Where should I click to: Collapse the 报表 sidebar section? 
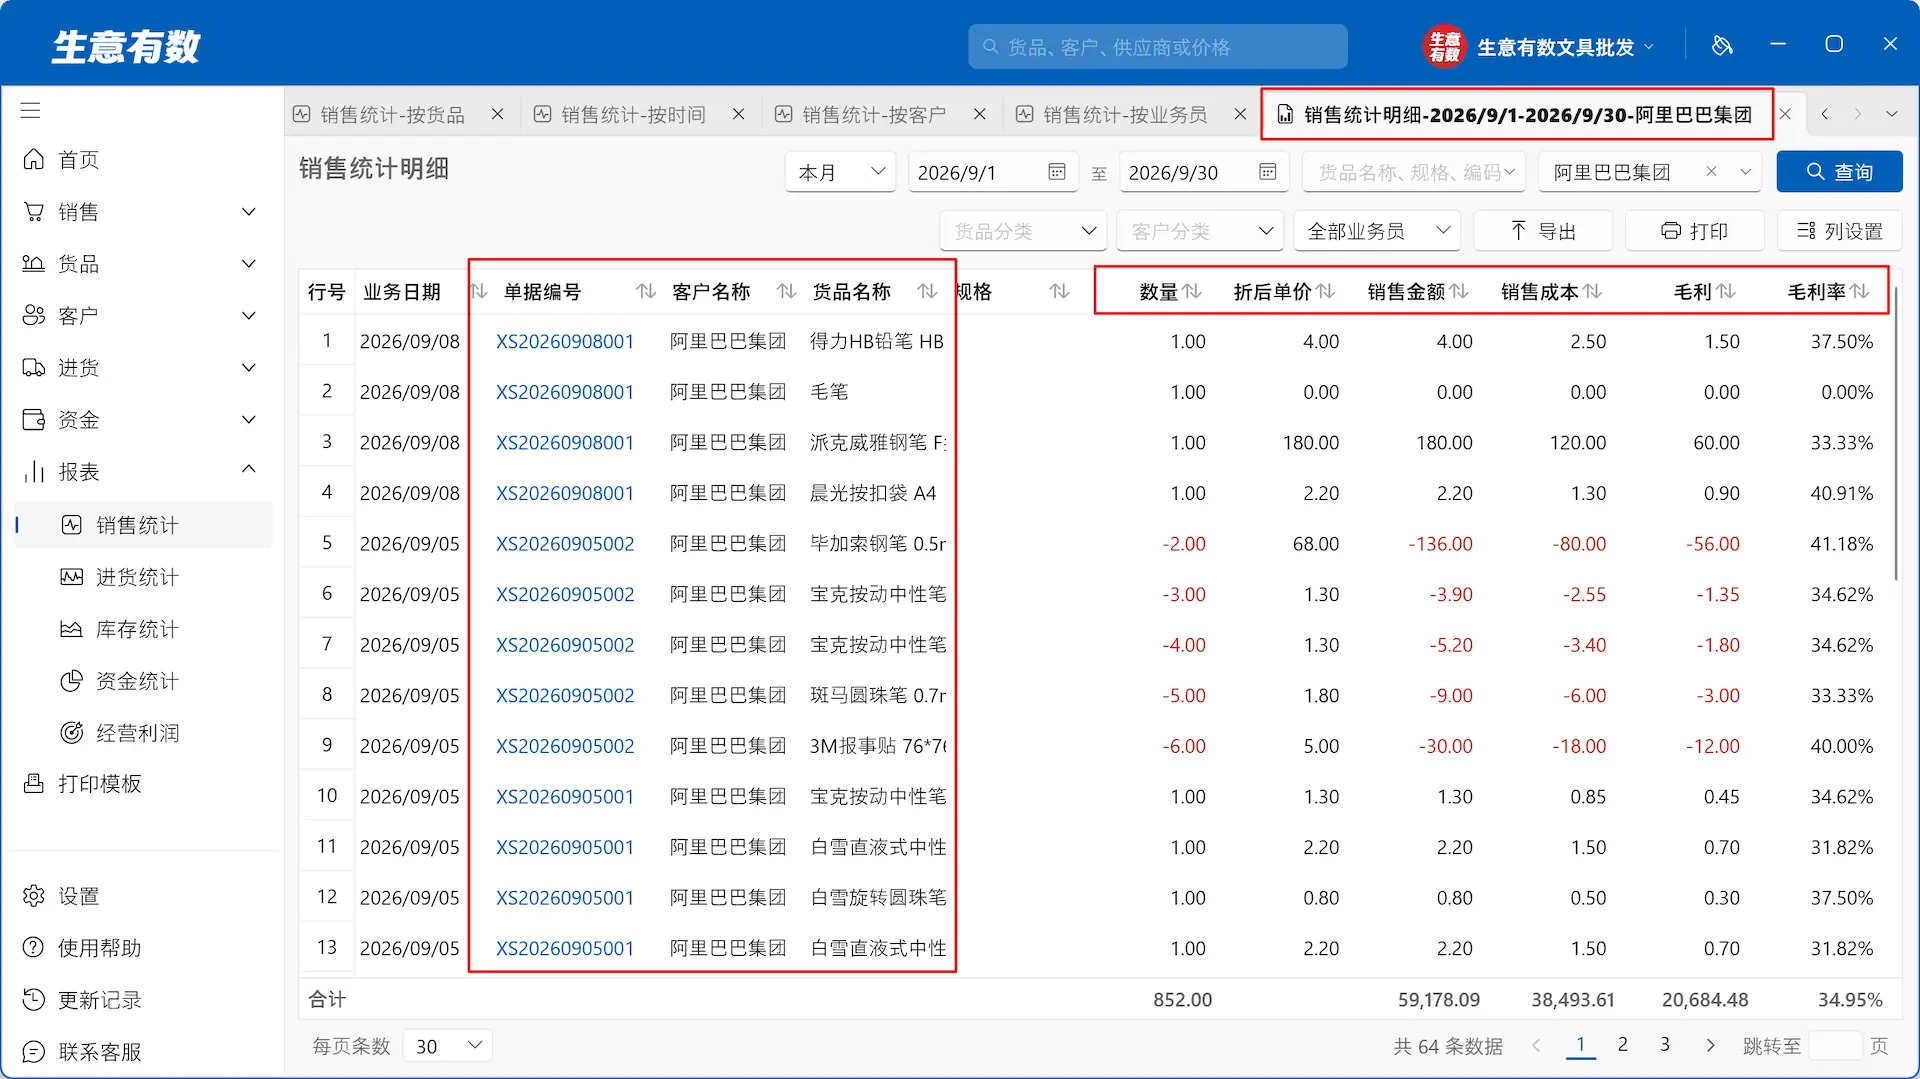click(x=249, y=469)
